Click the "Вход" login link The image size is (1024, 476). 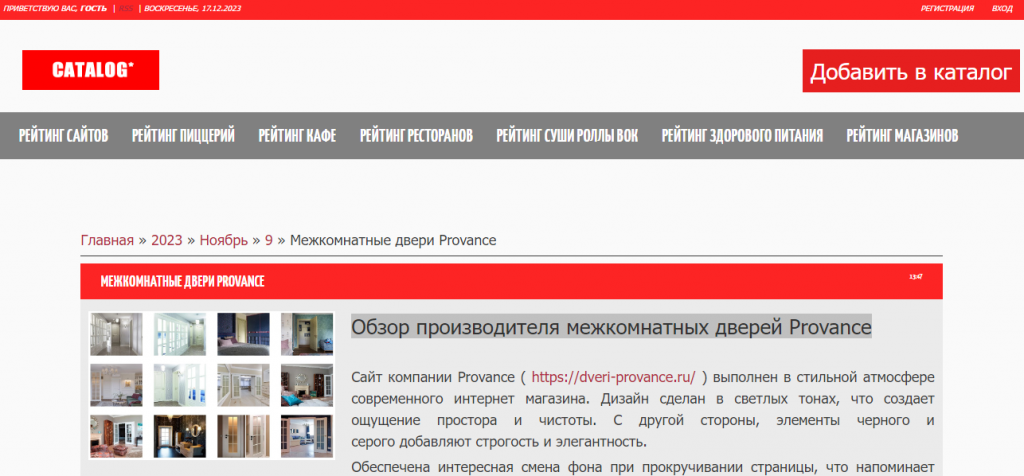[1001, 8]
